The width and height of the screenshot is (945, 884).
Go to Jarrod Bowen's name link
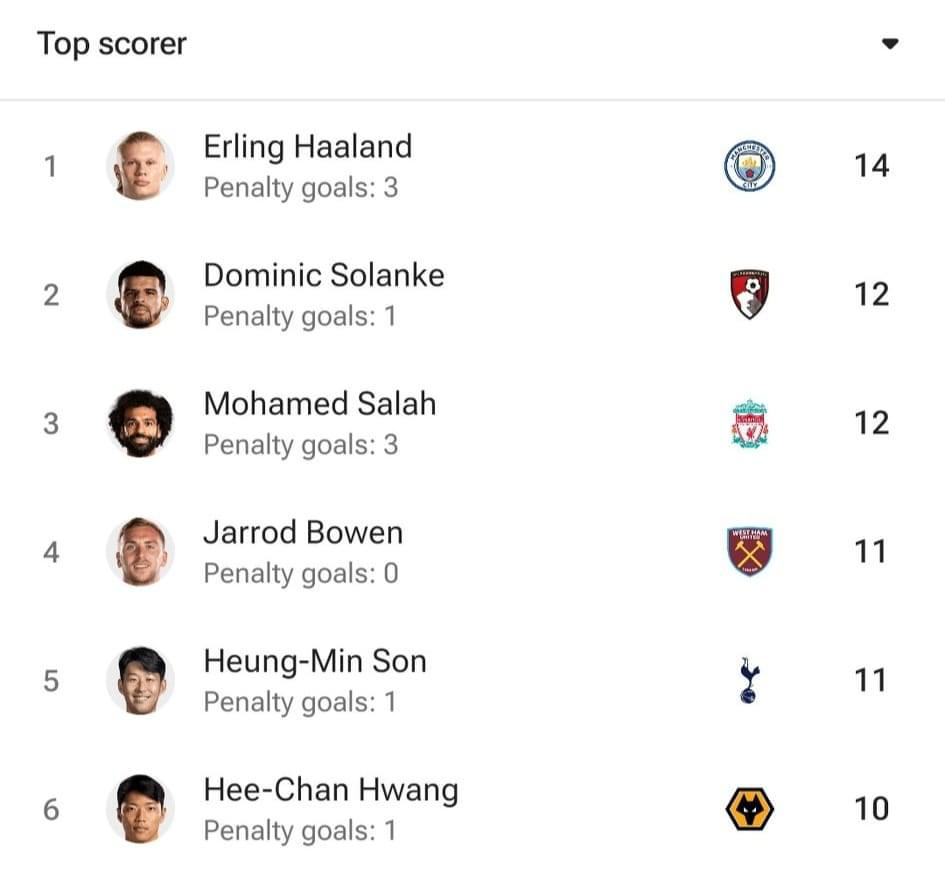tap(303, 533)
